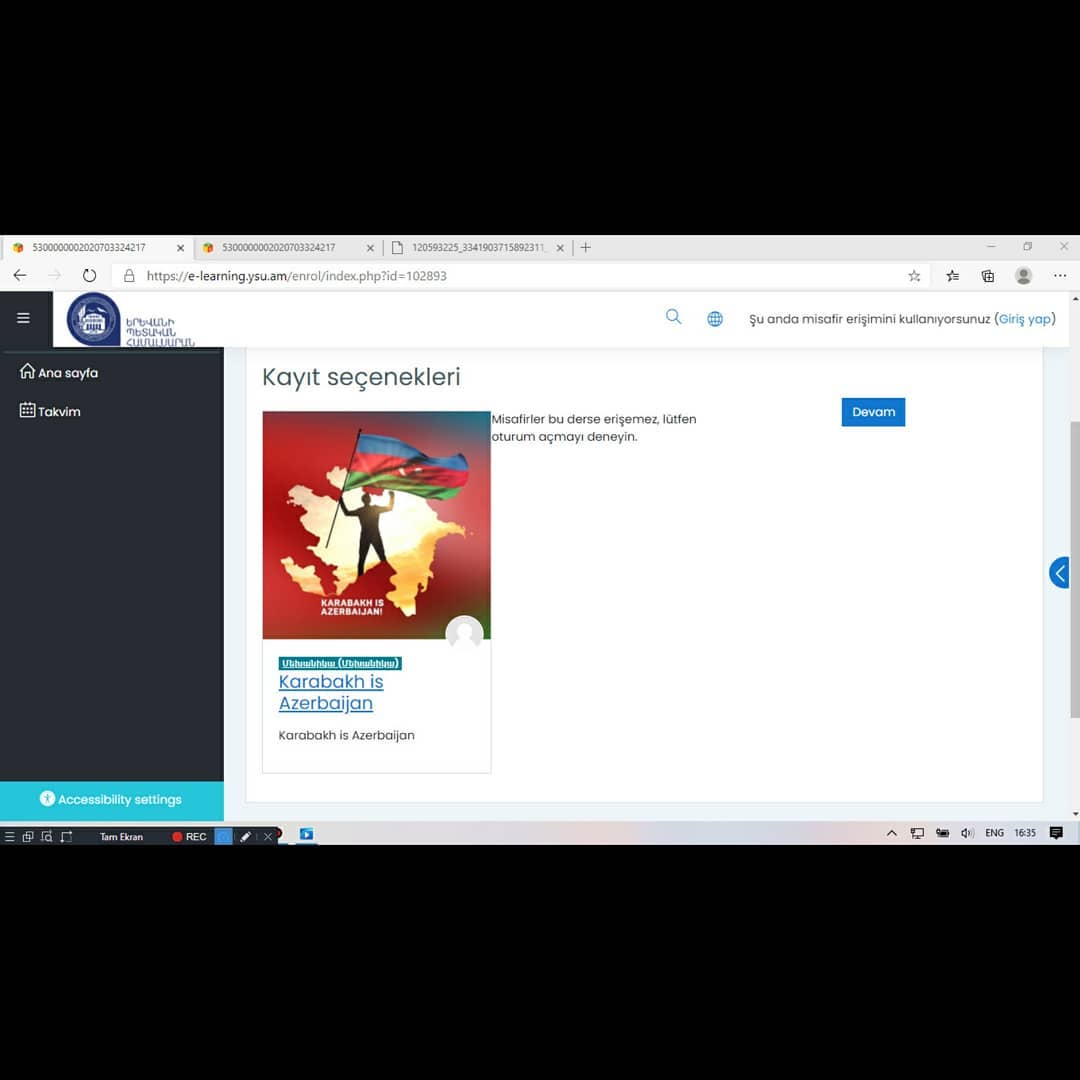Close the second browser tab
The image size is (1080, 1080).
click(370, 247)
